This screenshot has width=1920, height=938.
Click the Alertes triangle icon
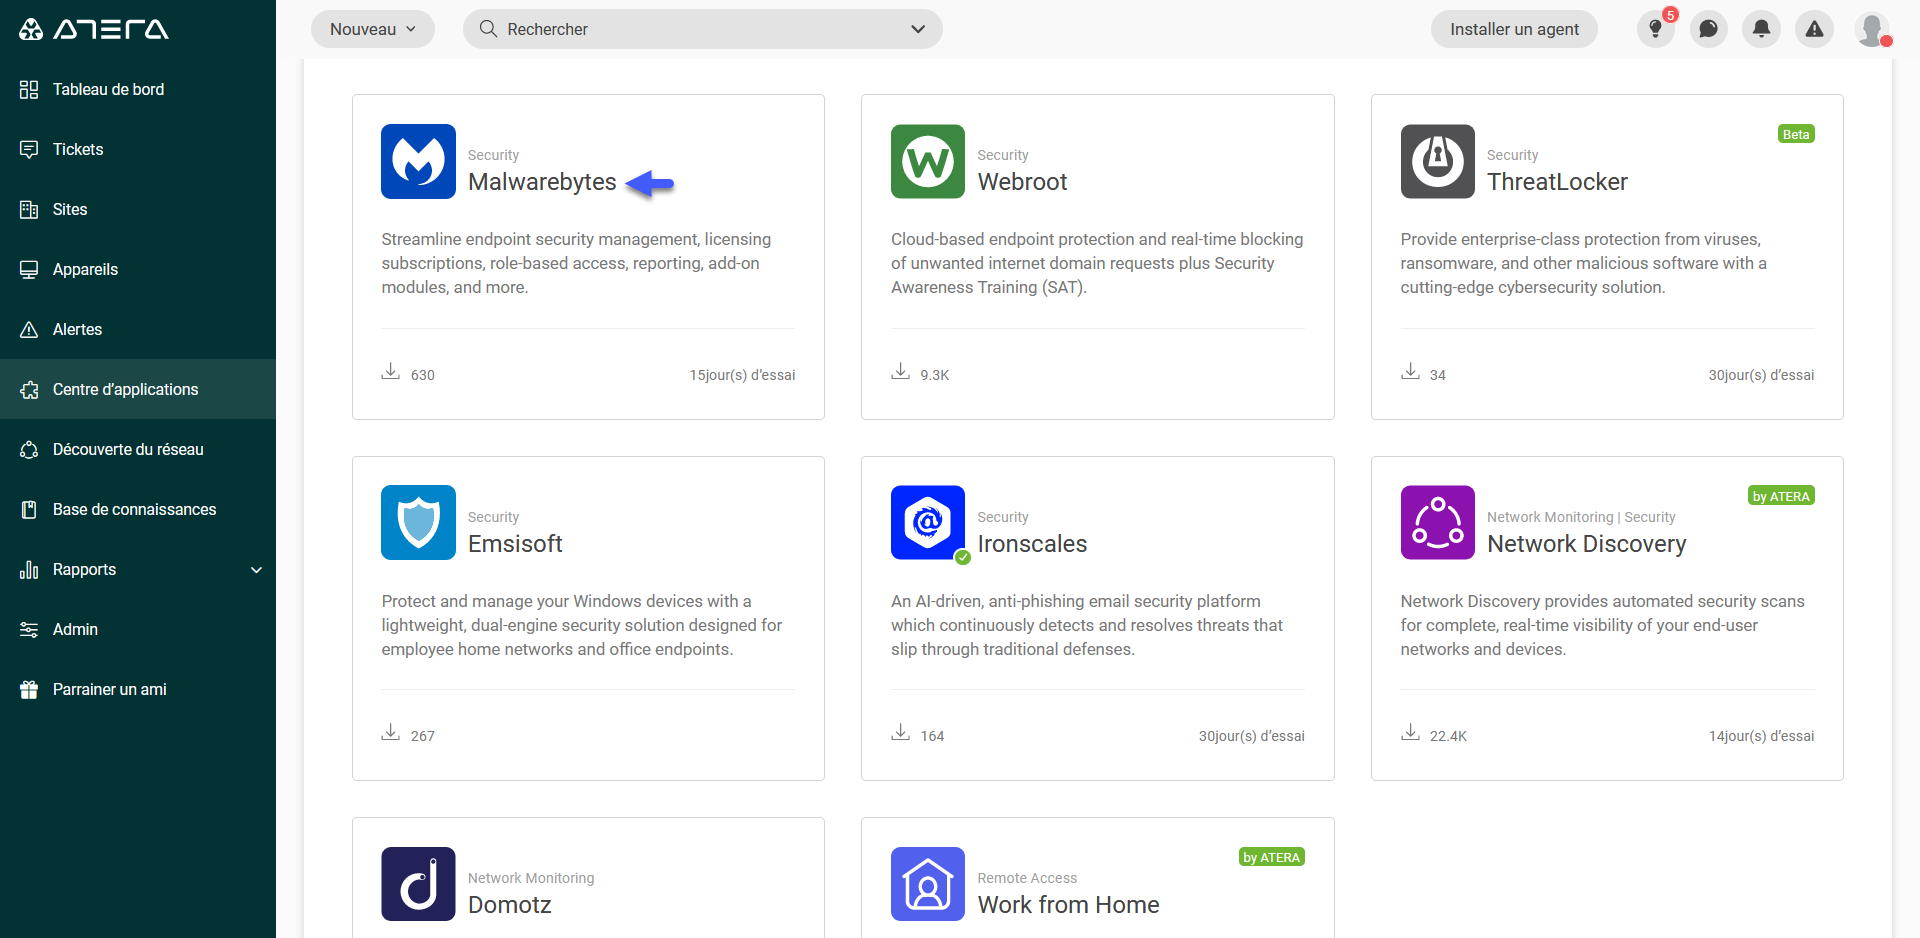tap(29, 330)
